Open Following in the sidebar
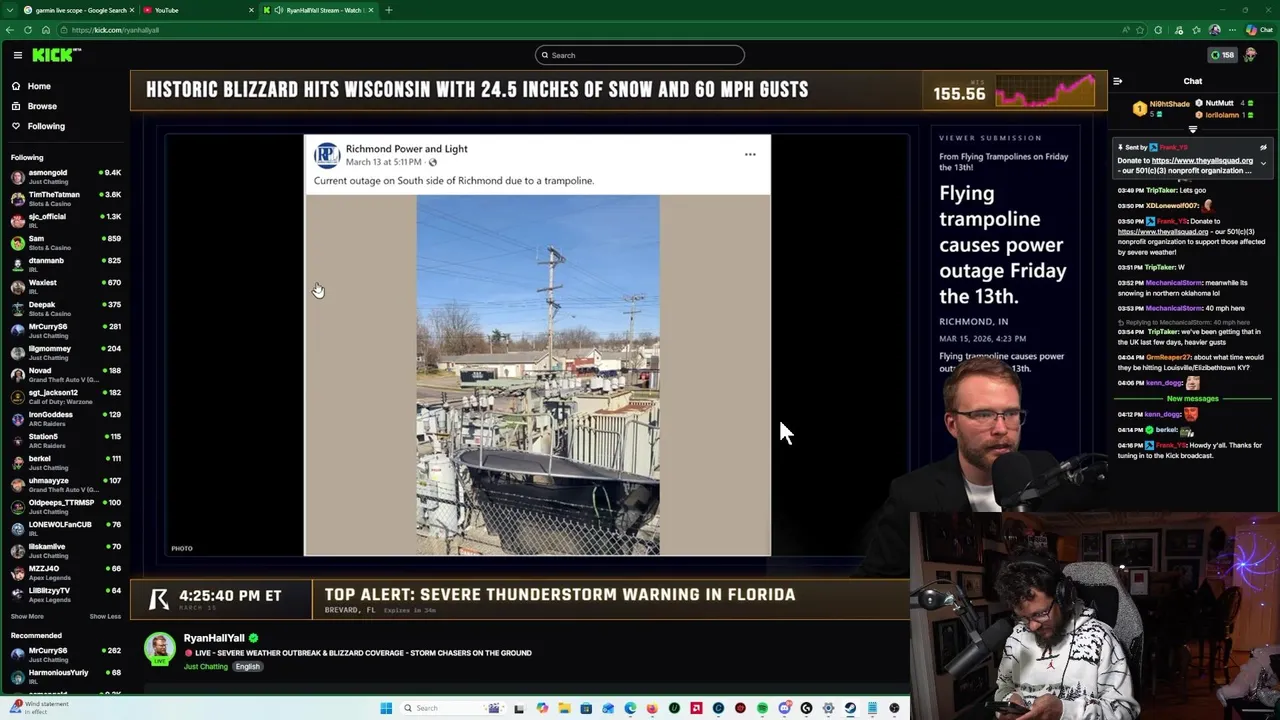 click(x=46, y=126)
